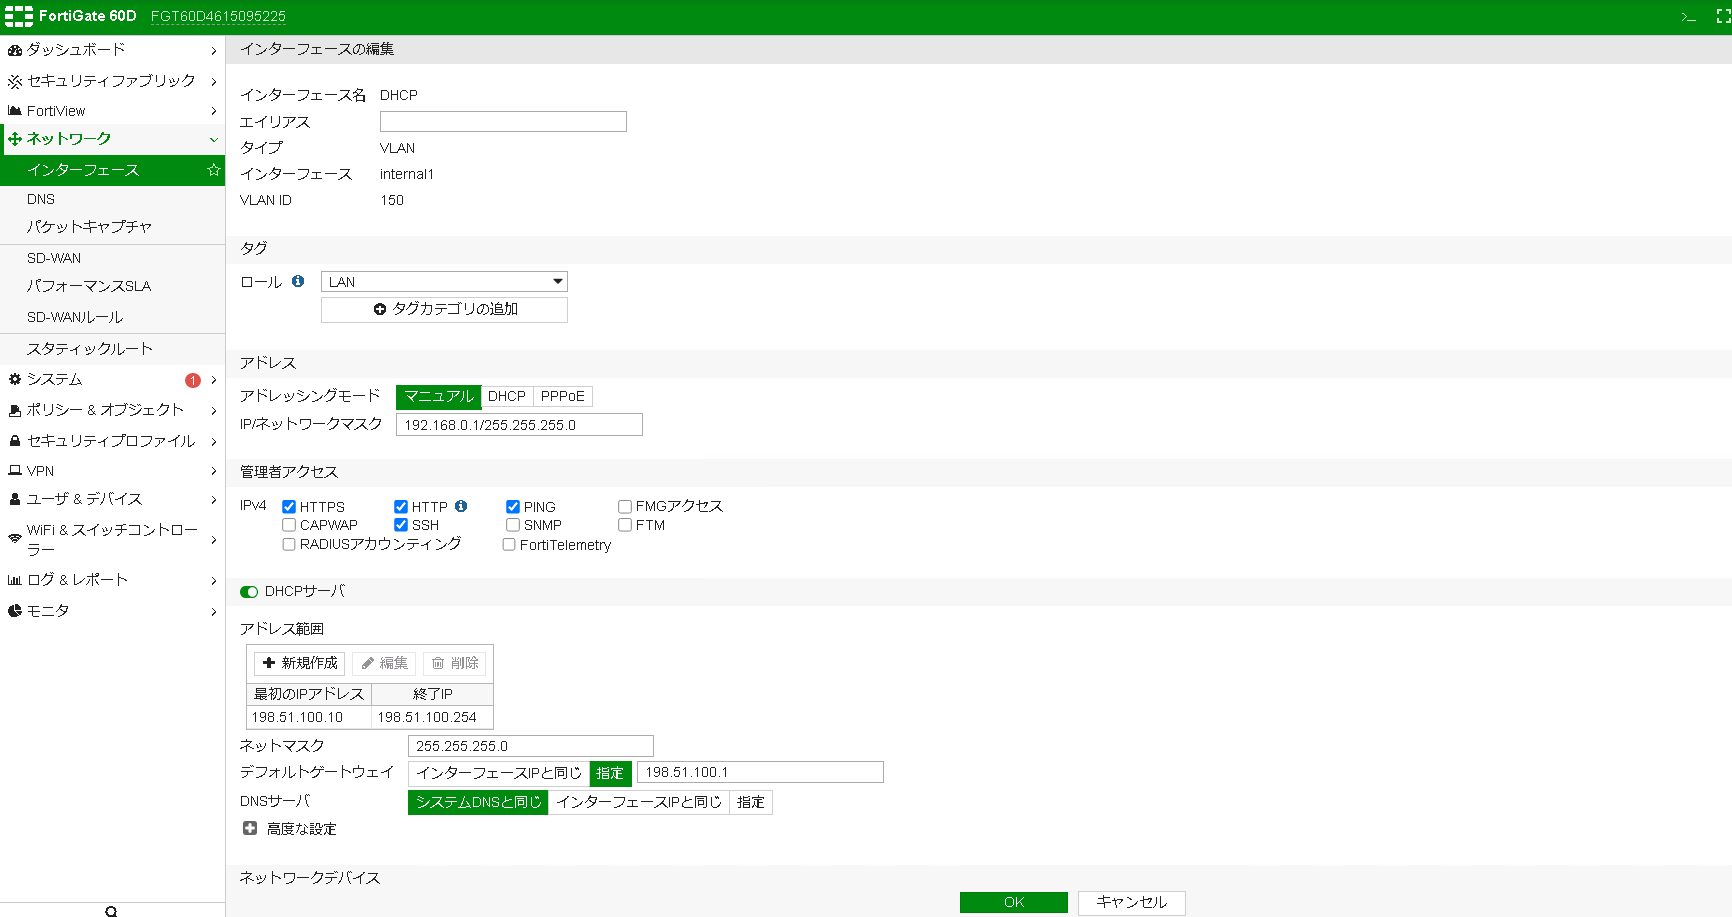
Task: Click the FortiView chart icon
Action: pyautogui.click(x=14, y=111)
